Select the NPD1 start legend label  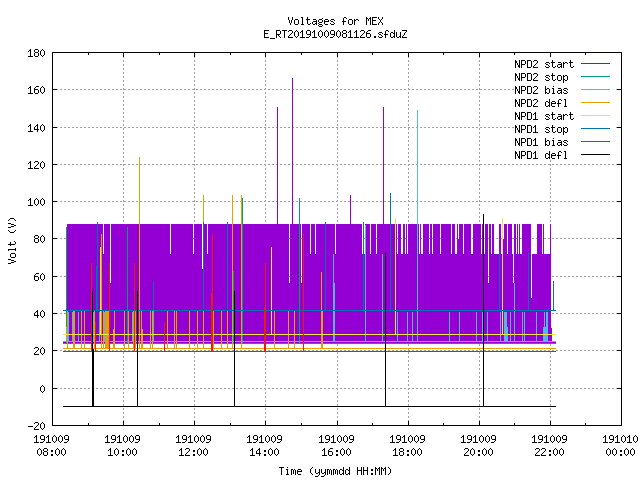click(x=544, y=116)
